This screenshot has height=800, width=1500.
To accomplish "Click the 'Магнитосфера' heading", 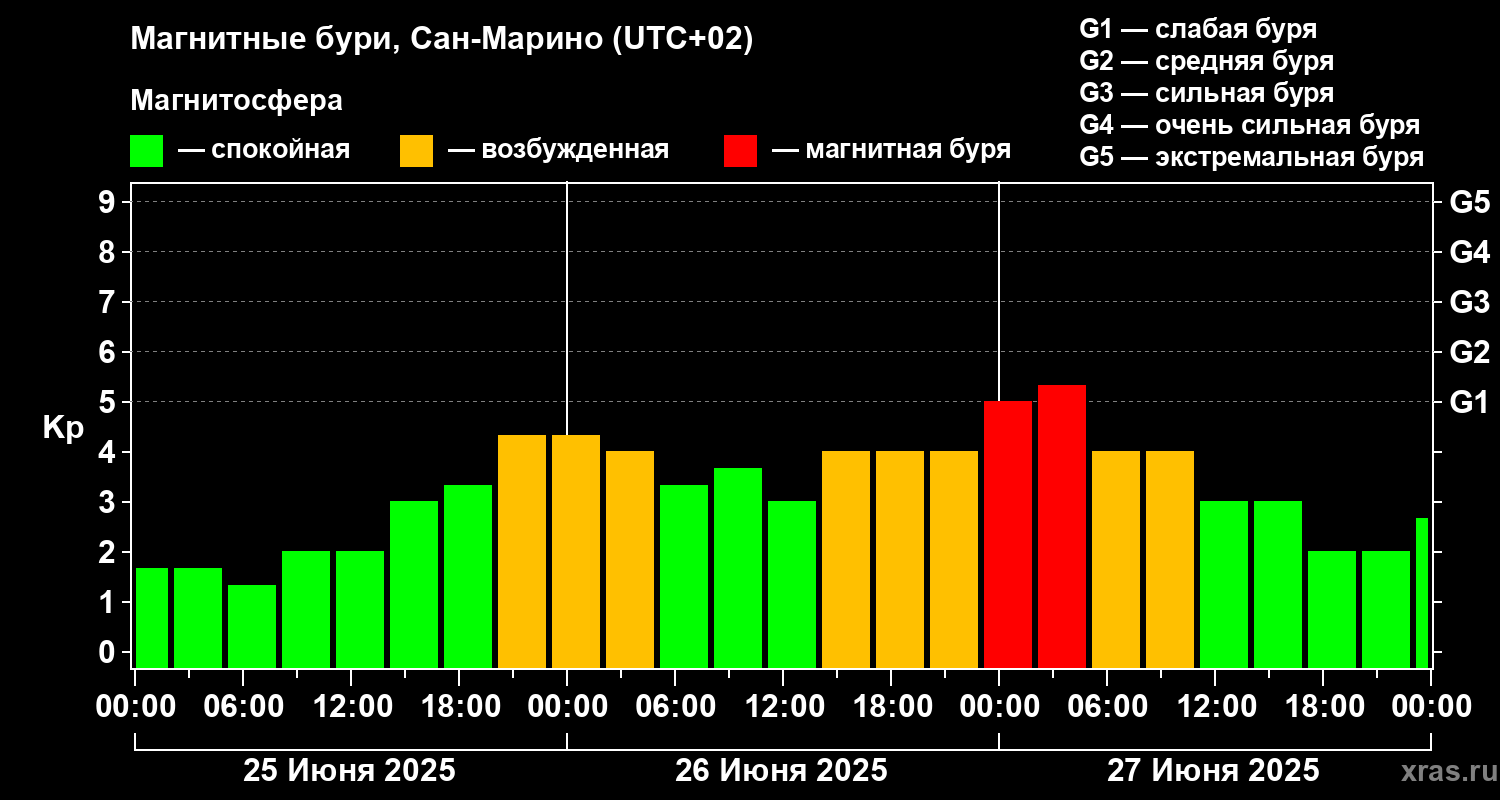I will click(236, 101).
